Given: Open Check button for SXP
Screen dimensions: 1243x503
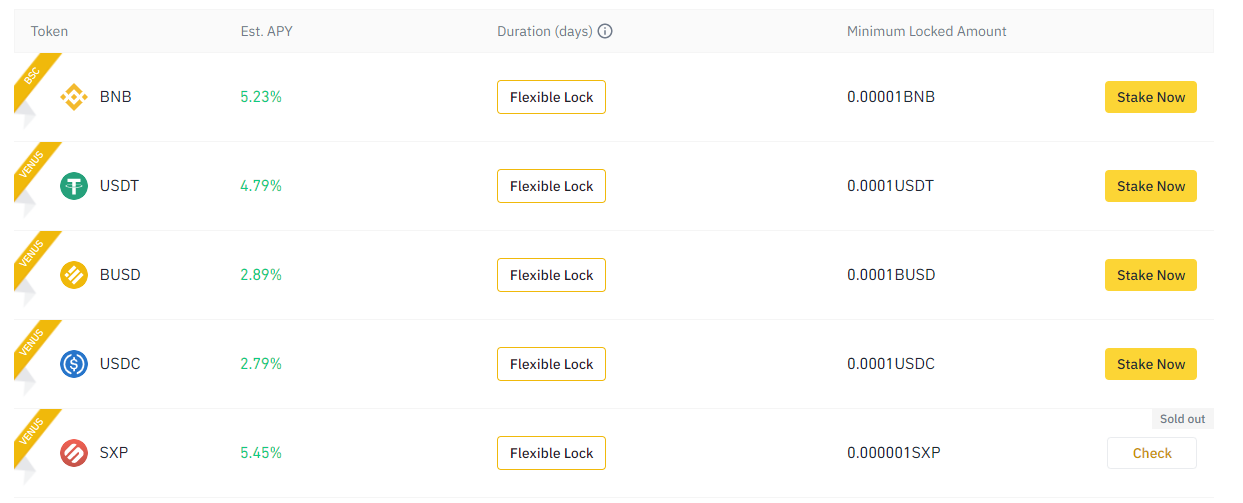Looking at the screenshot, I should click(1151, 453).
